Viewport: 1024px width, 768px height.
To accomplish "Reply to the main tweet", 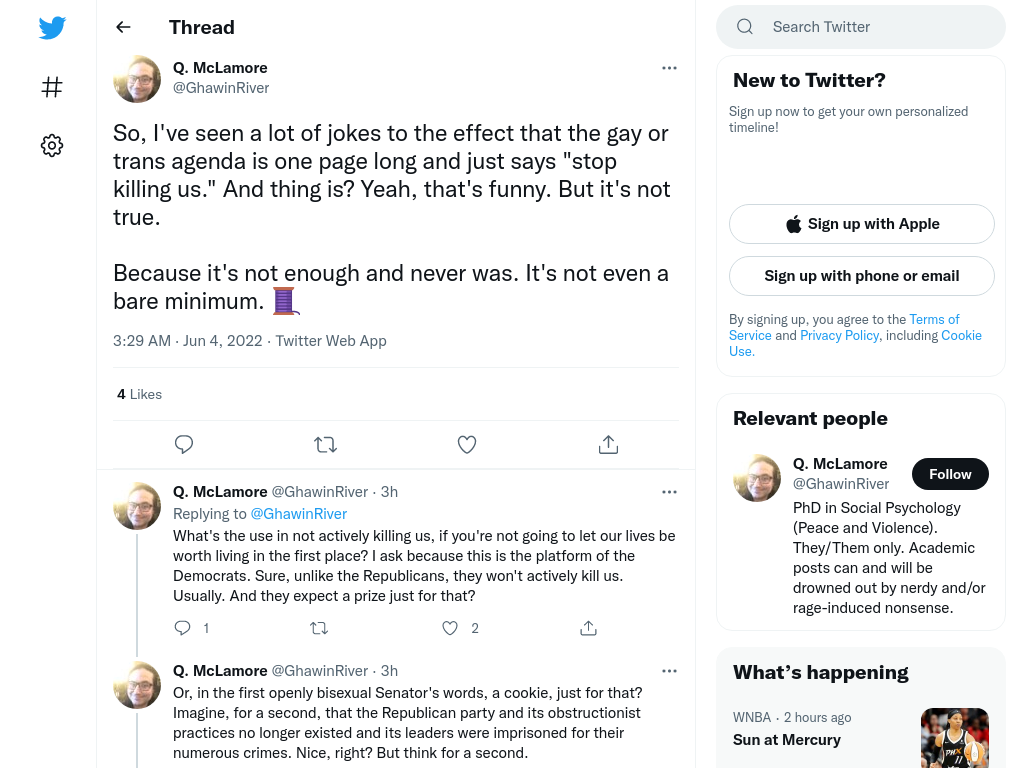I will (x=184, y=444).
